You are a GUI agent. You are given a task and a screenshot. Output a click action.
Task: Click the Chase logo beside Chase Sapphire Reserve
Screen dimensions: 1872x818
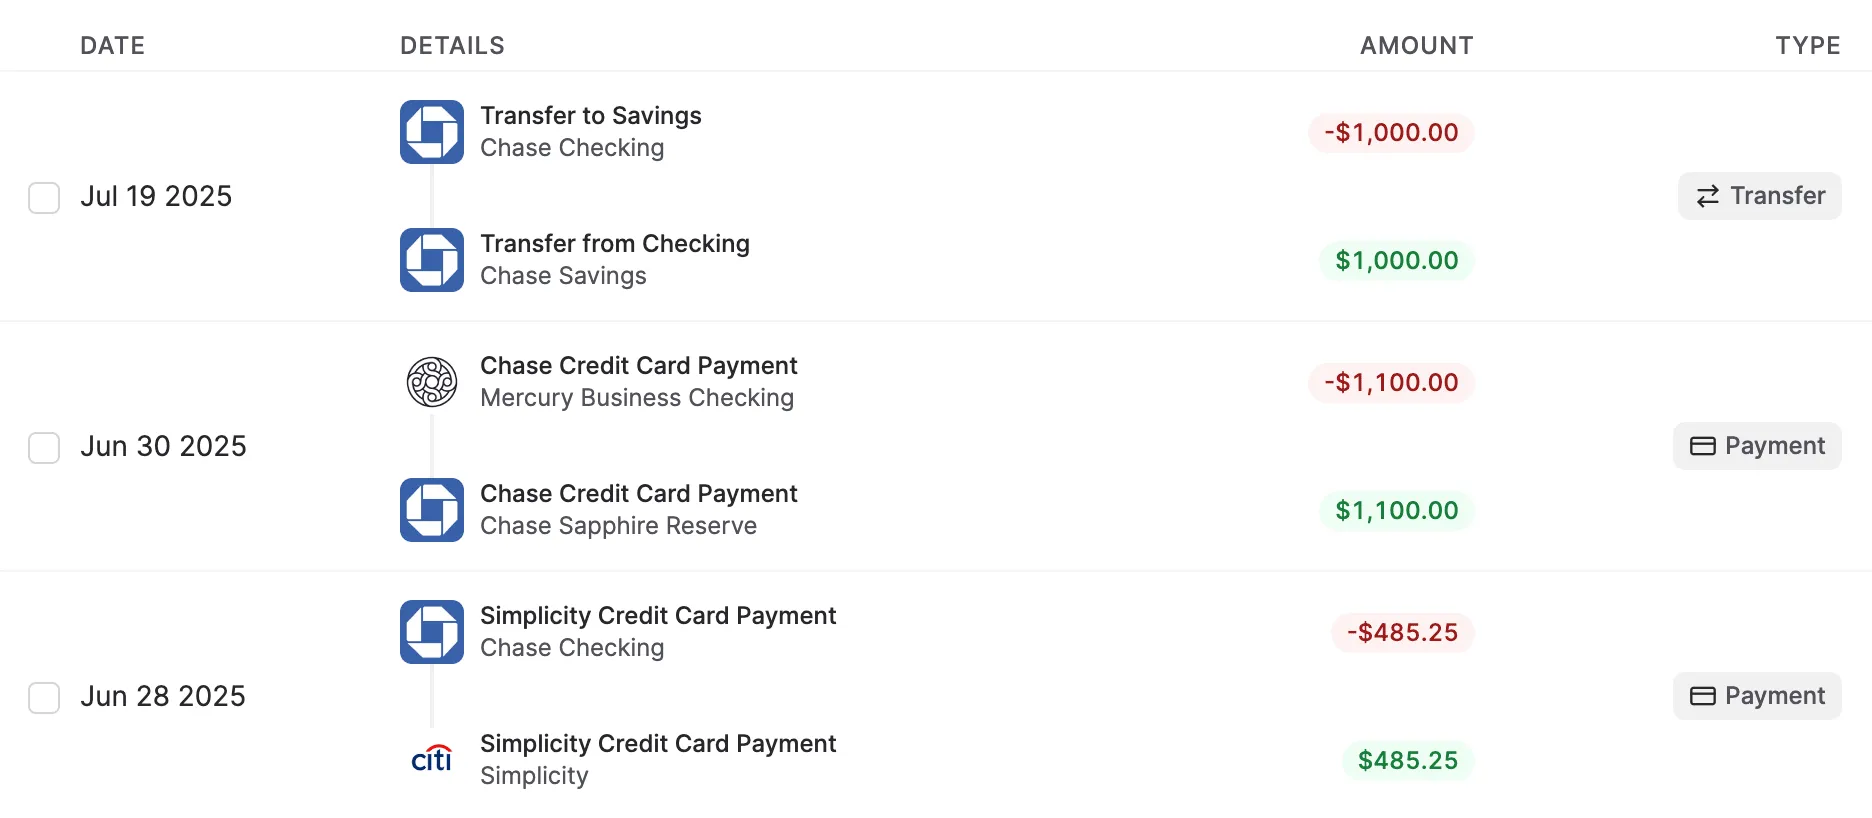click(431, 509)
